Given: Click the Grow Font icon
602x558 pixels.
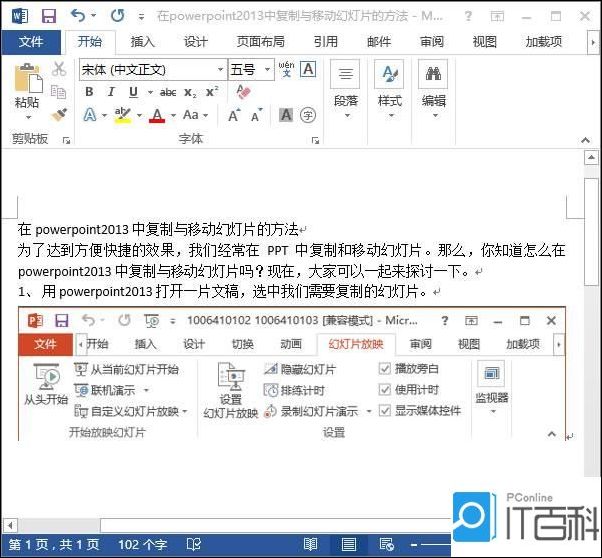Looking at the screenshot, I should tap(233, 116).
